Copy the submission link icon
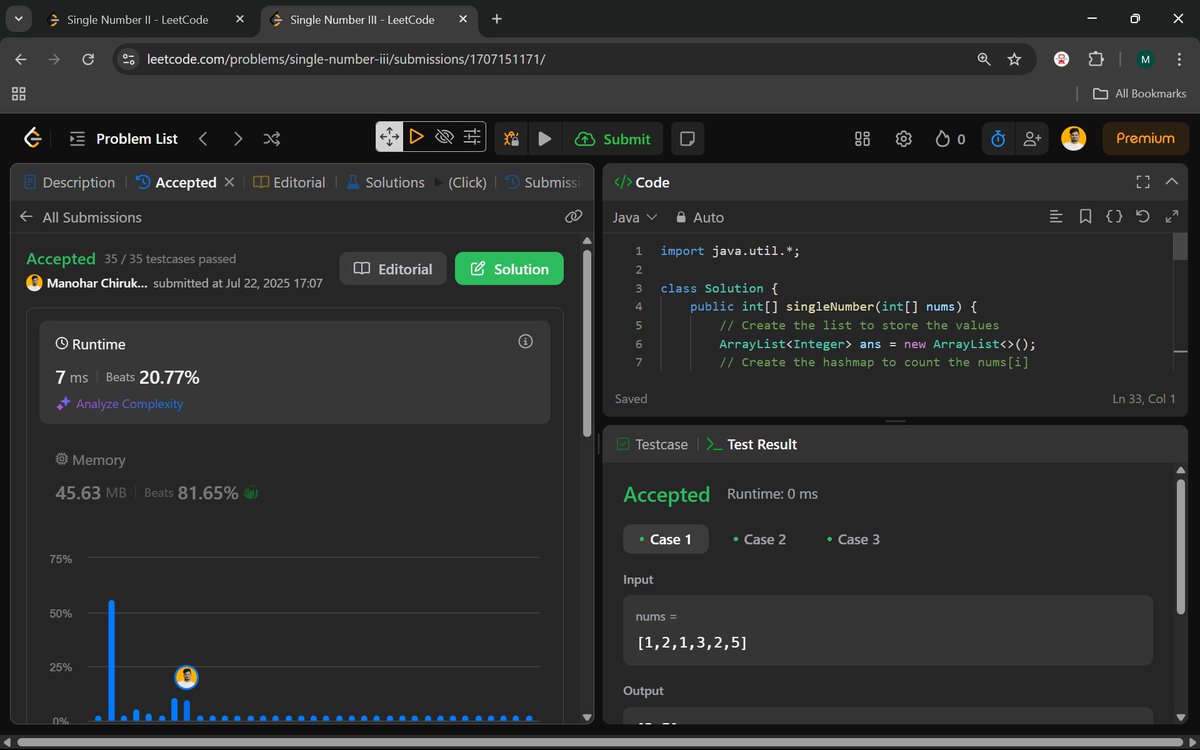 pyautogui.click(x=573, y=216)
